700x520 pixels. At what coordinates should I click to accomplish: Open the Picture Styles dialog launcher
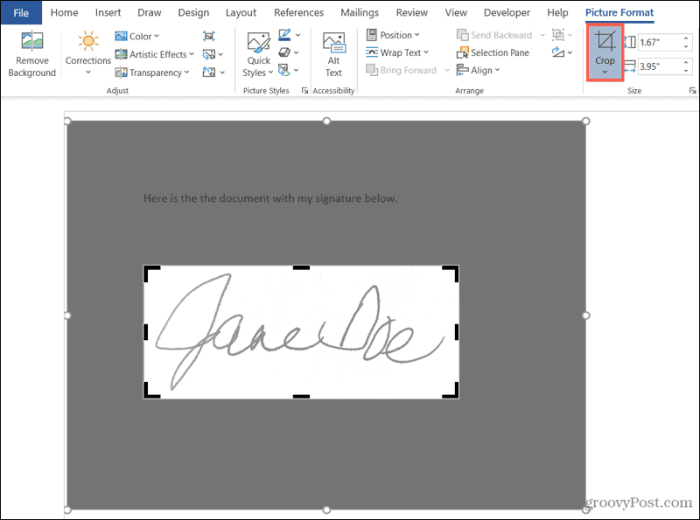tap(305, 91)
